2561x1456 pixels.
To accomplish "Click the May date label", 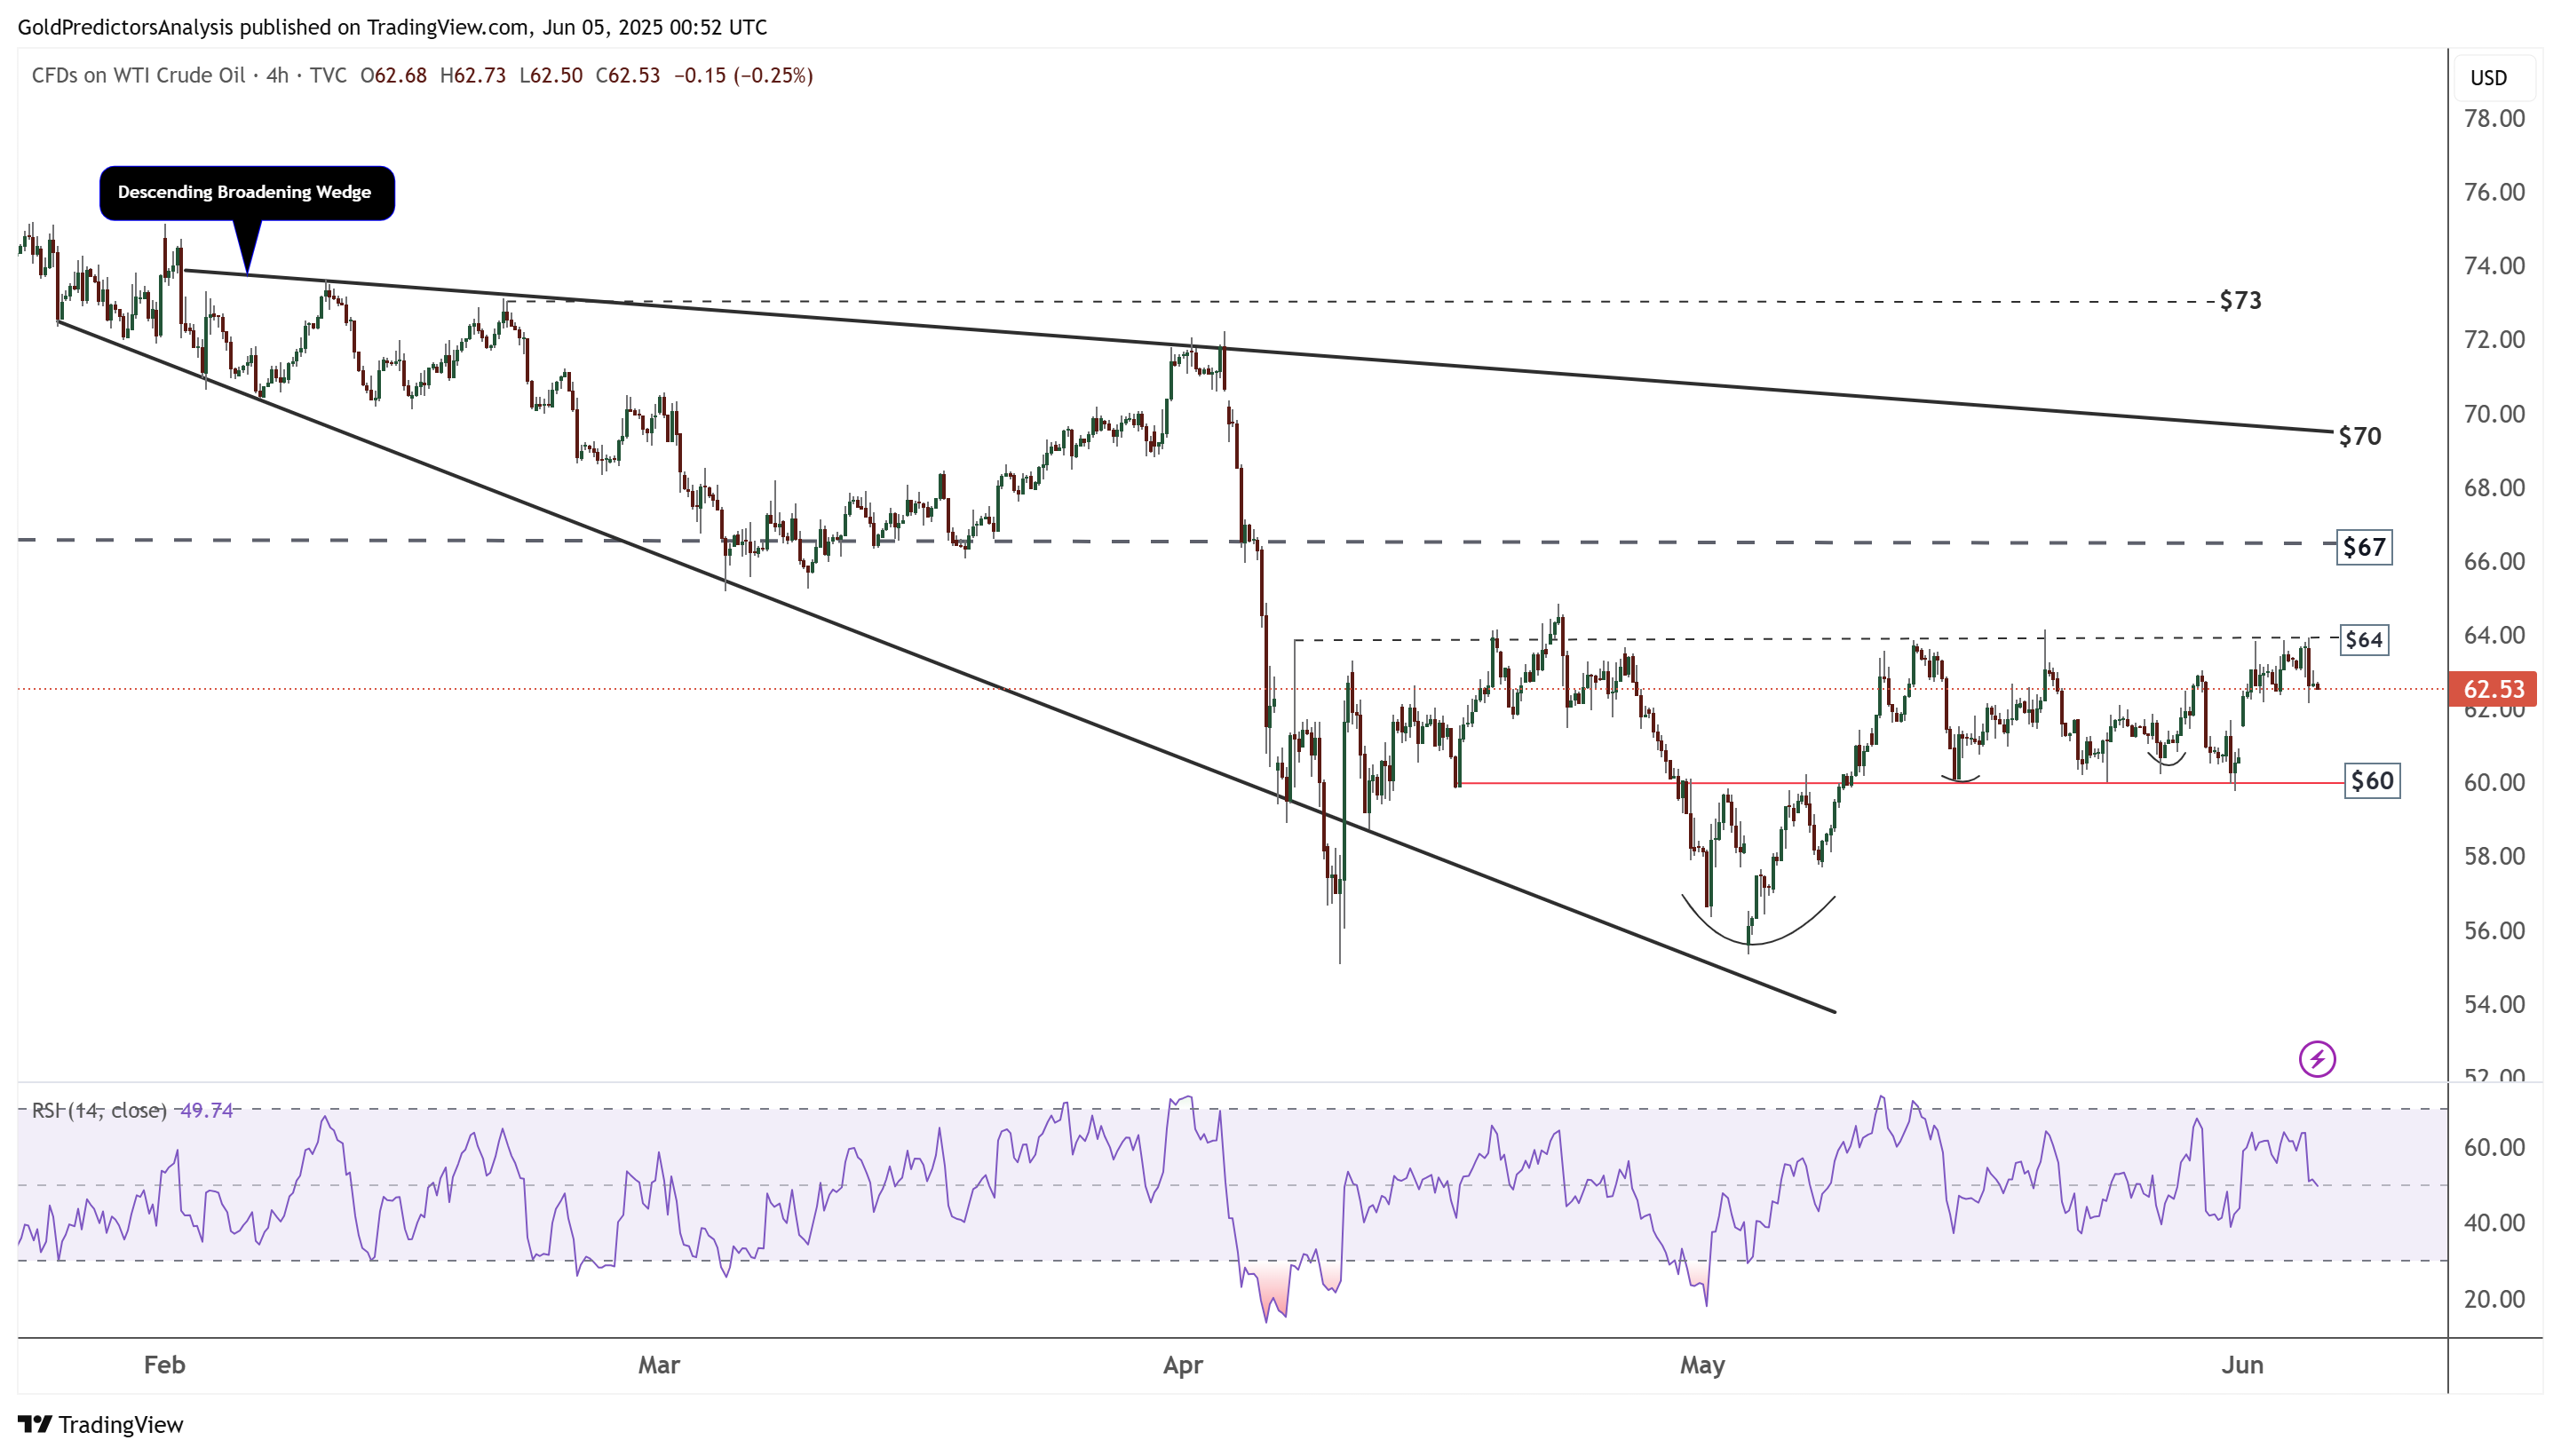I will (x=1702, y=1365).
